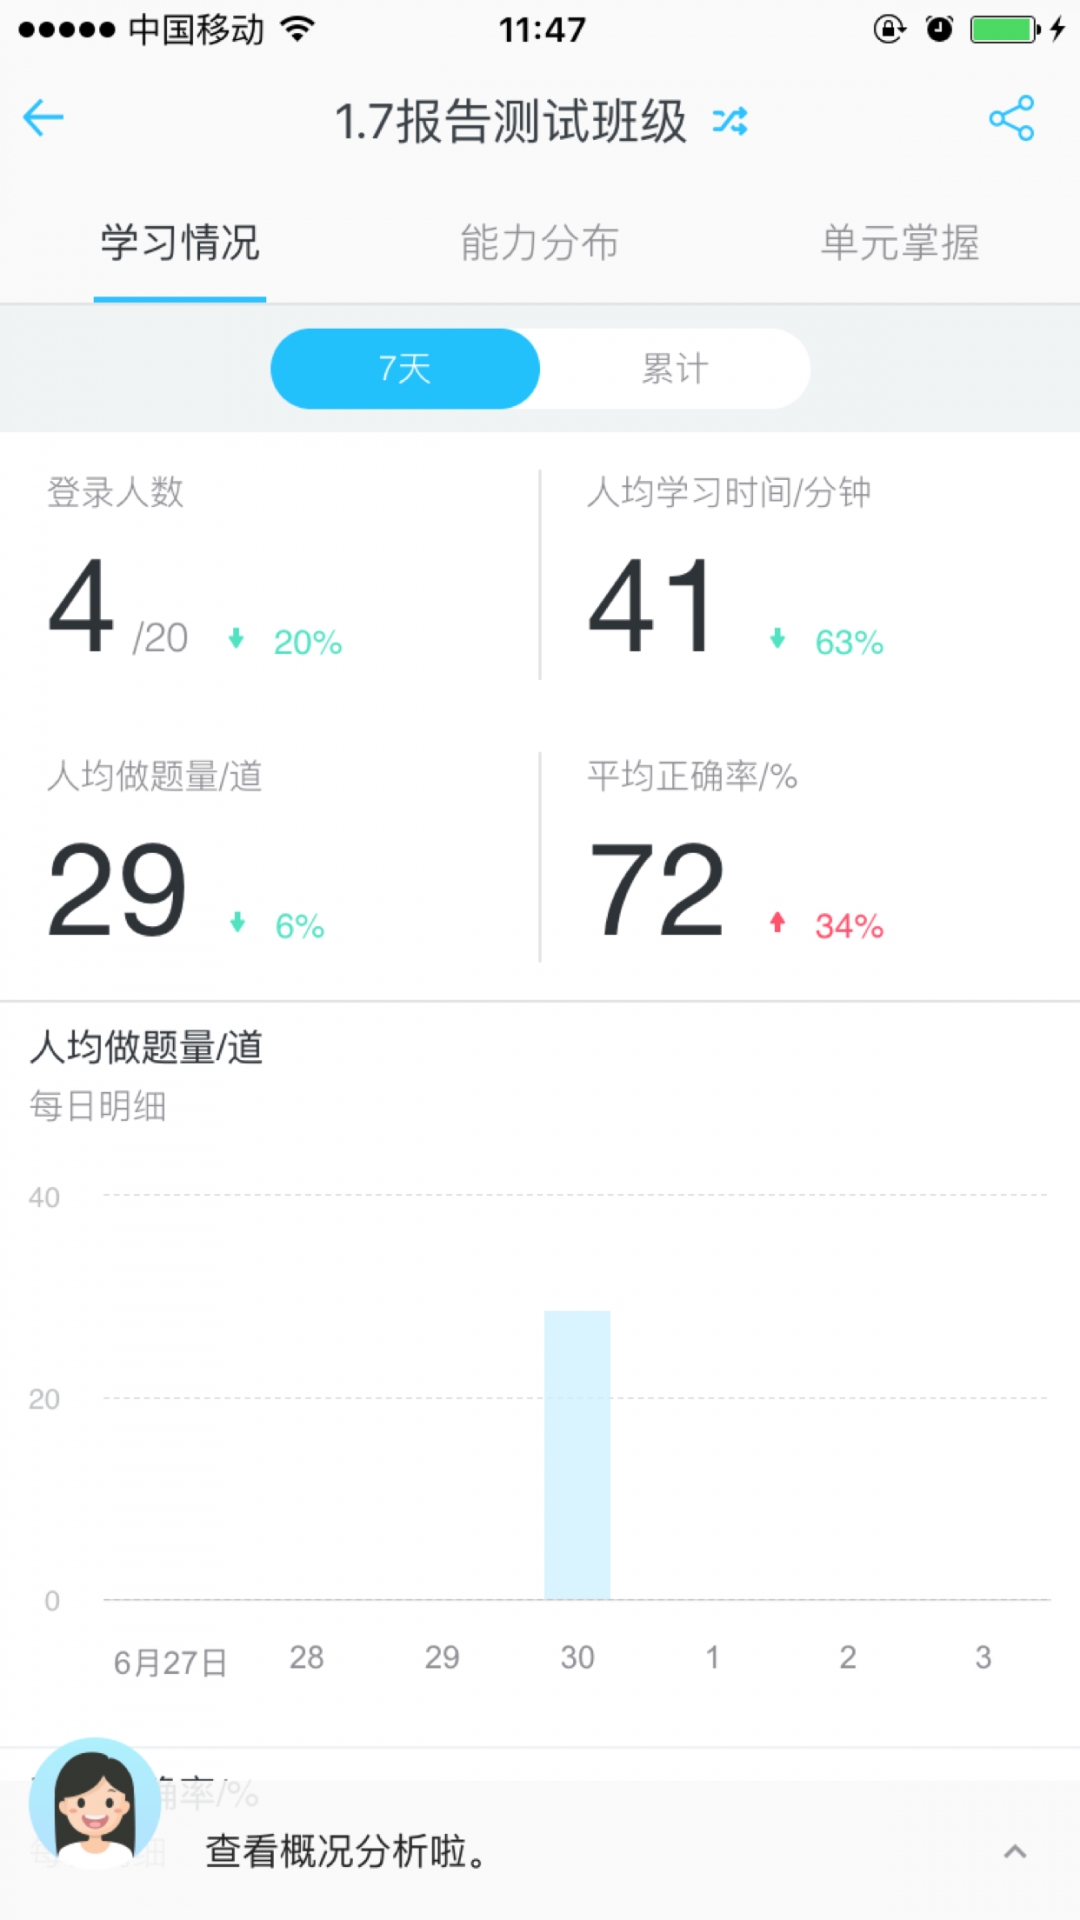1080x1920 pixels.
Task: Tap the Wi-Fi status icon
Action: [x=297, y=29]
